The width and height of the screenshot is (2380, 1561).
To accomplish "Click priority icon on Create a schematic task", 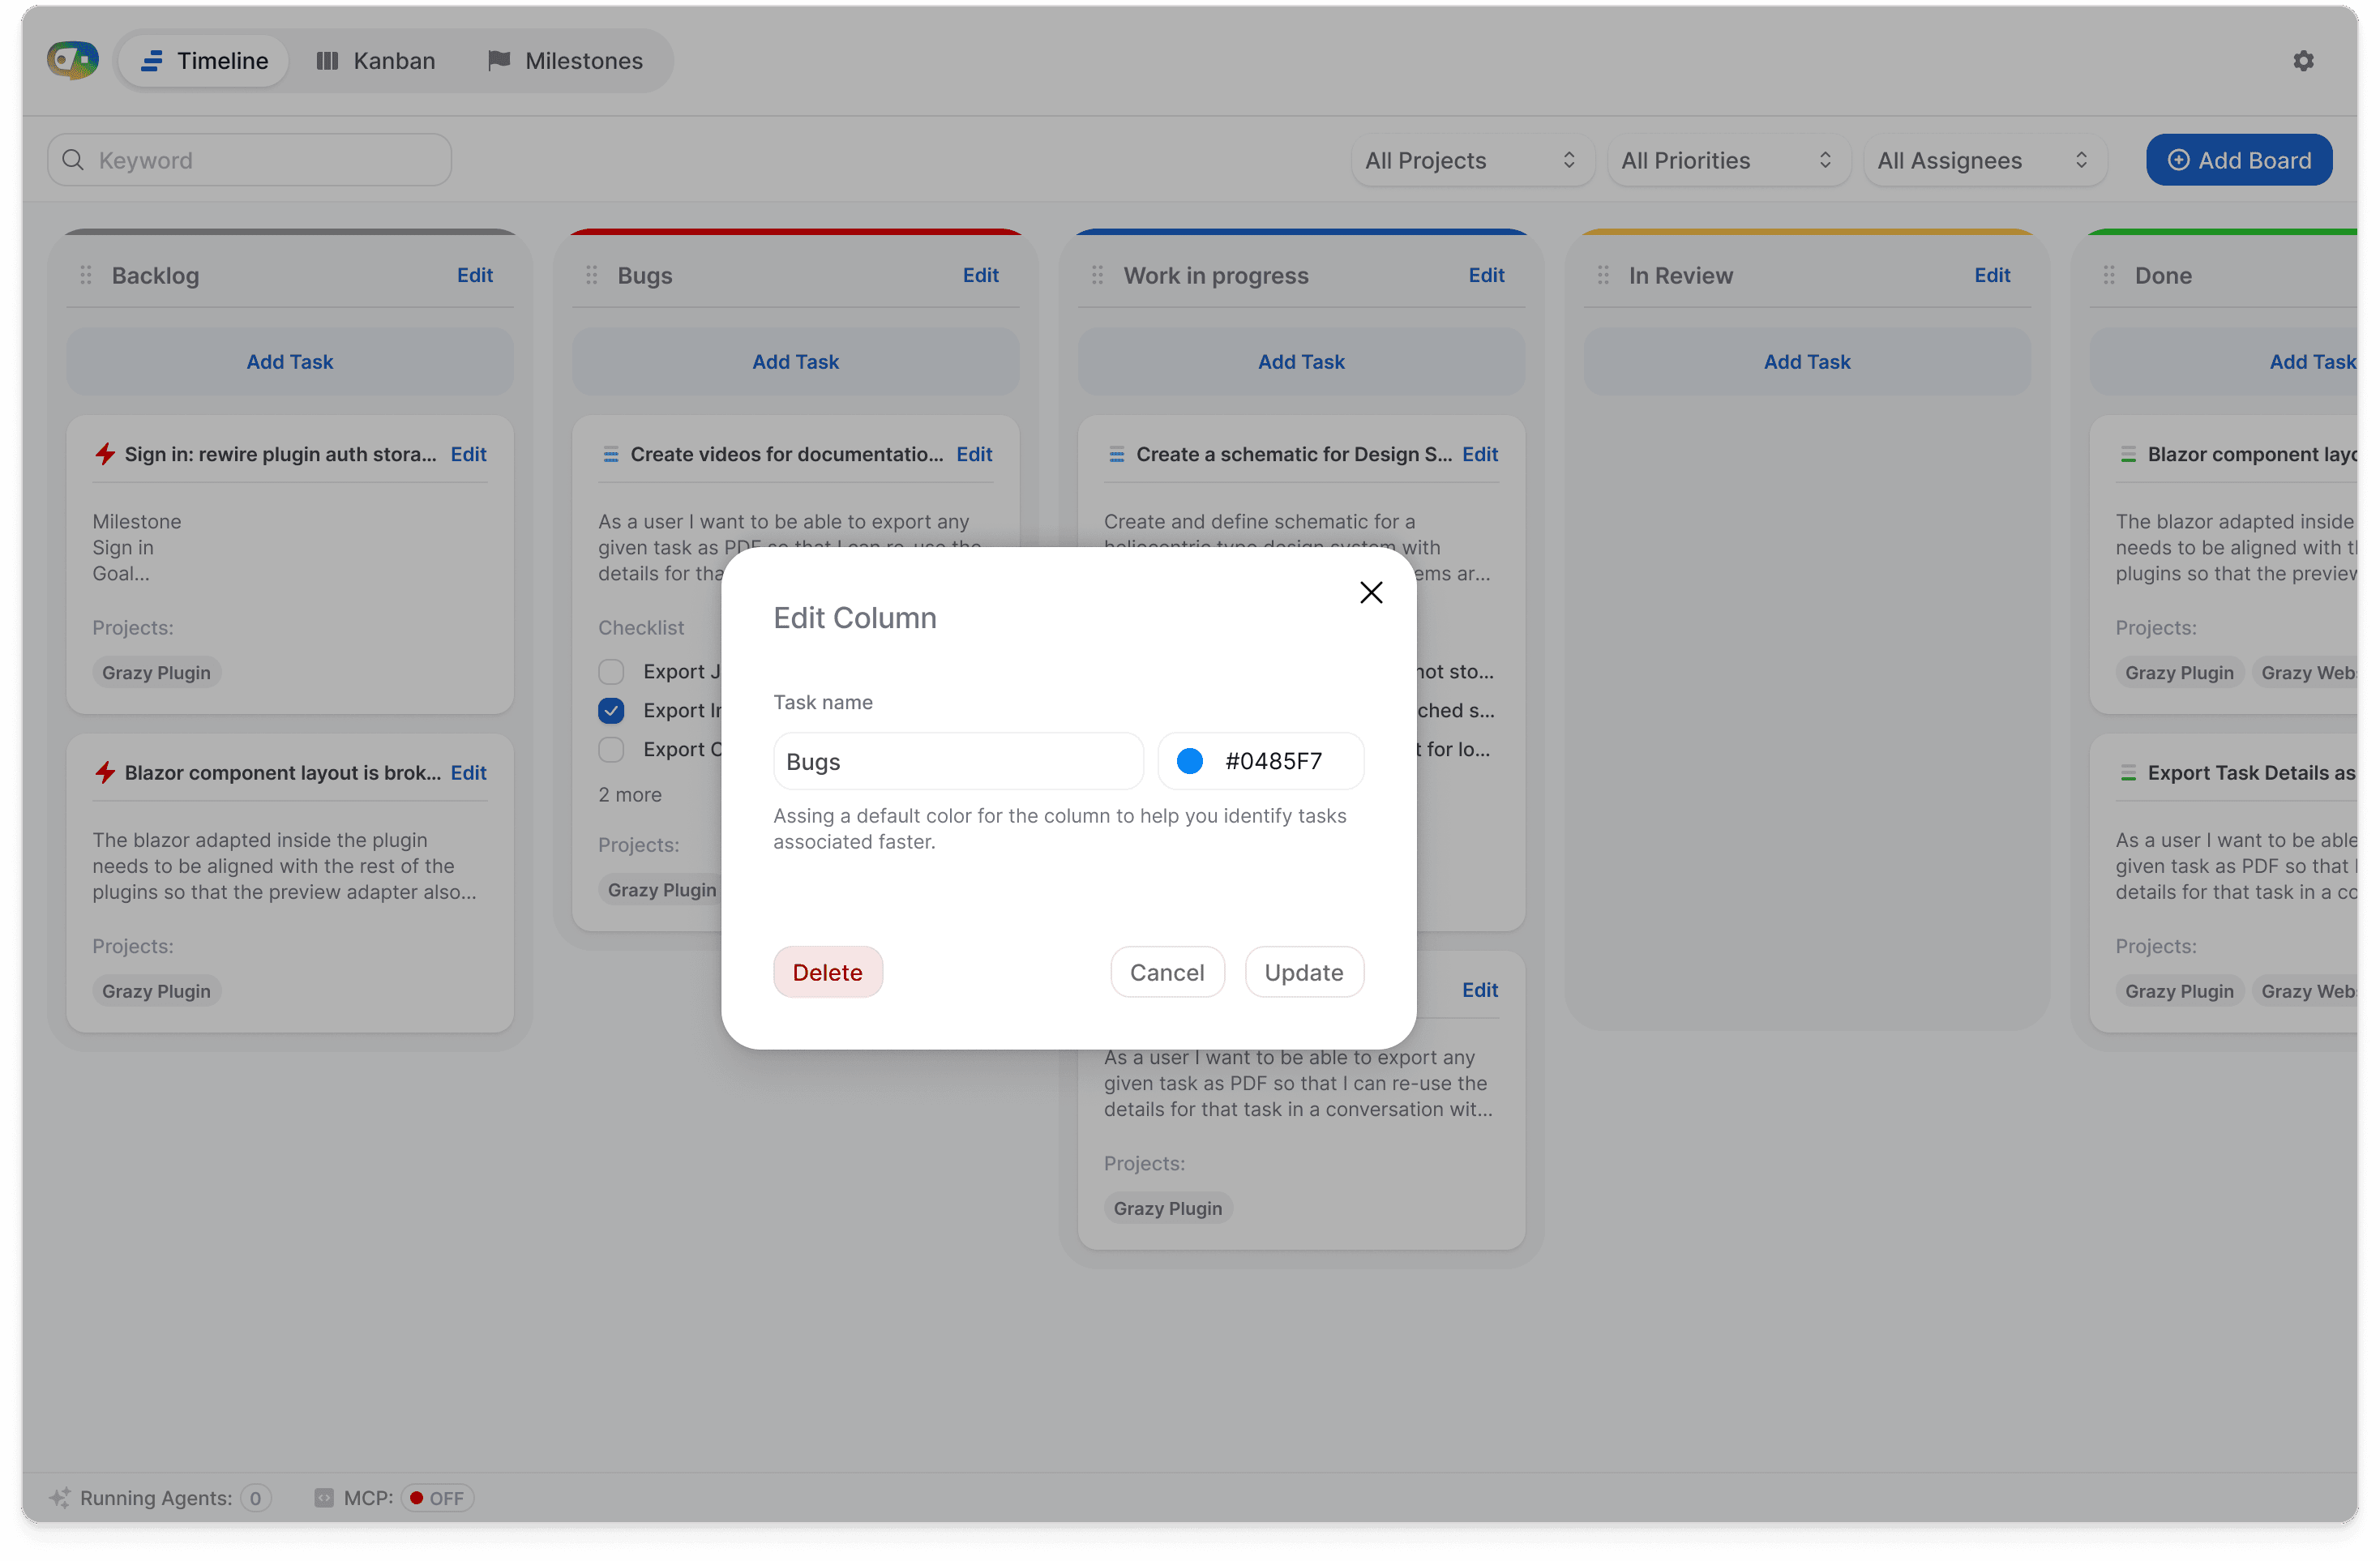I will pos(1117,455).
